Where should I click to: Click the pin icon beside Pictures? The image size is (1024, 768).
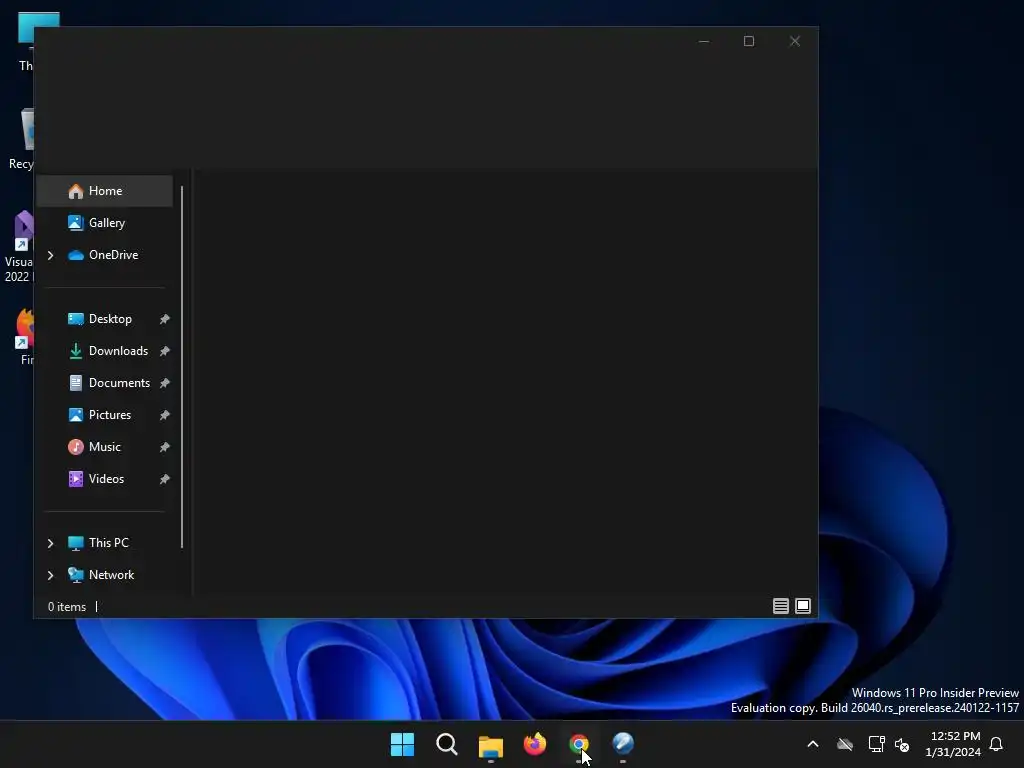point(165,415)
